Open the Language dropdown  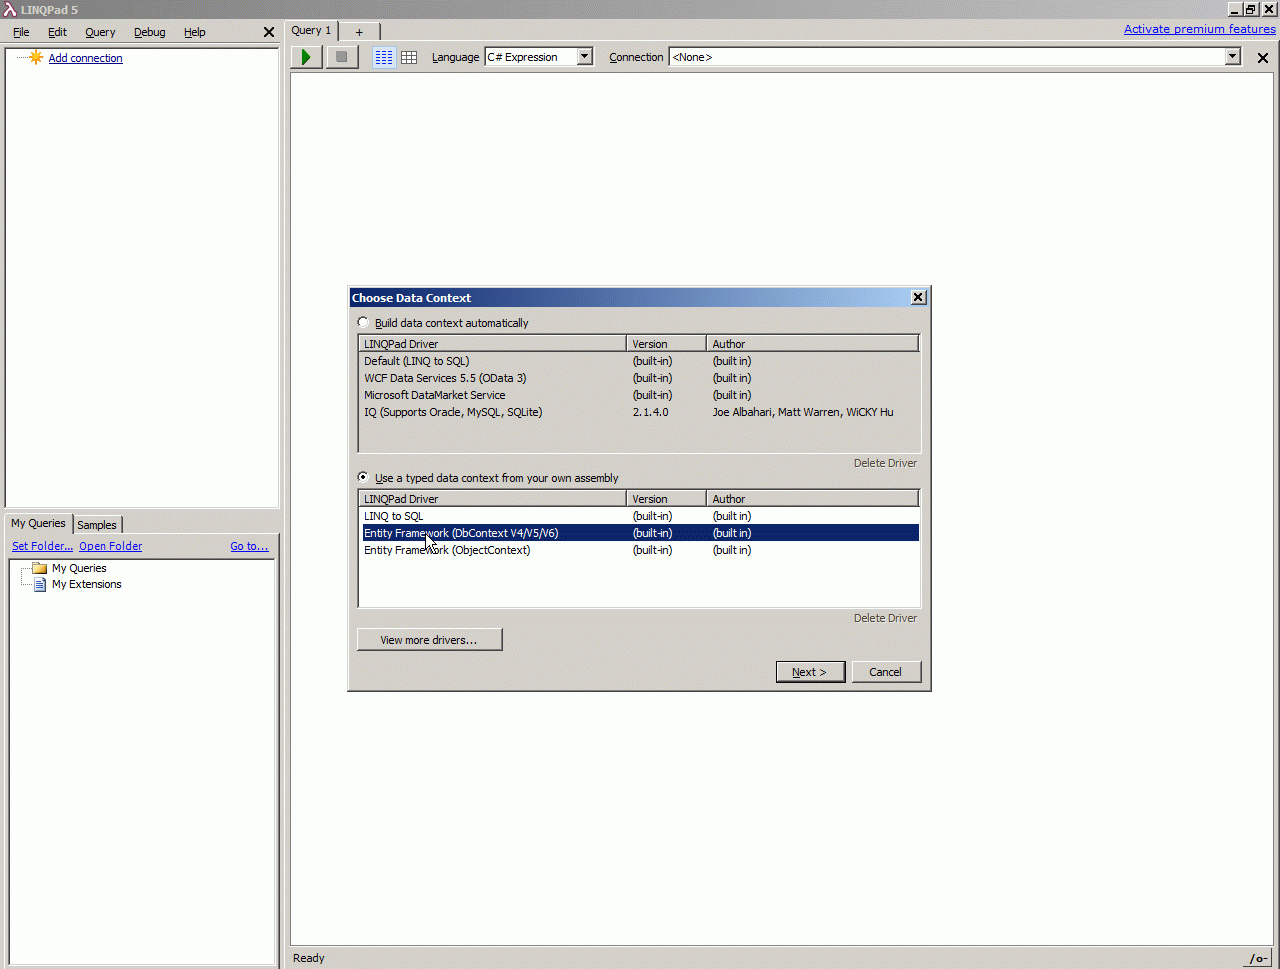(x=585, y=57)
